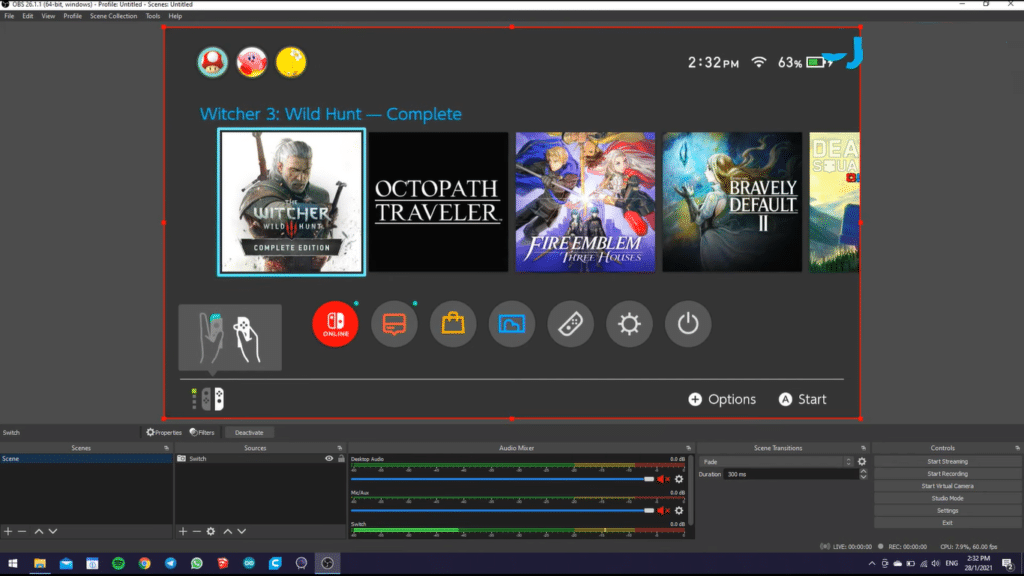Viewport: 1024px width, 576px height.
Task: Move the selected scene up
Action: pos(39,532)
